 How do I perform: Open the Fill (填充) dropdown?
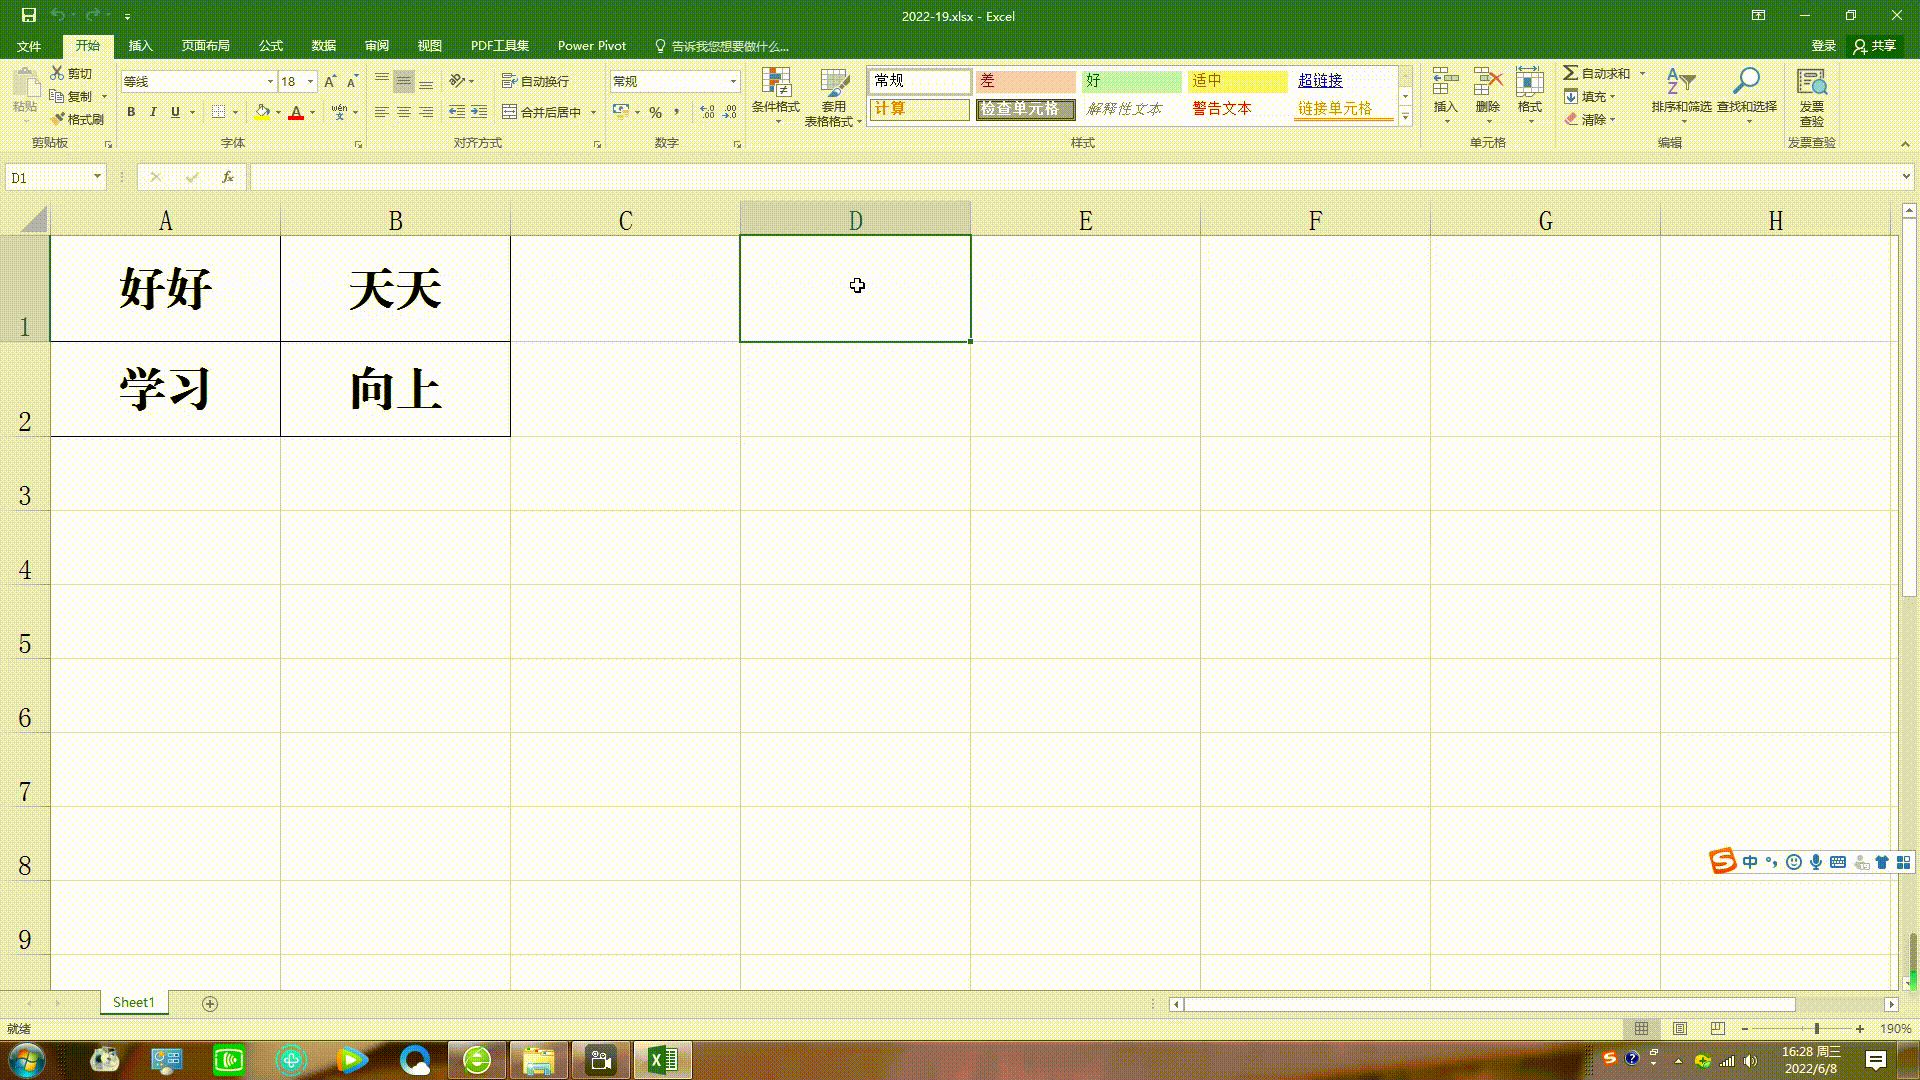click(1590, 96)
